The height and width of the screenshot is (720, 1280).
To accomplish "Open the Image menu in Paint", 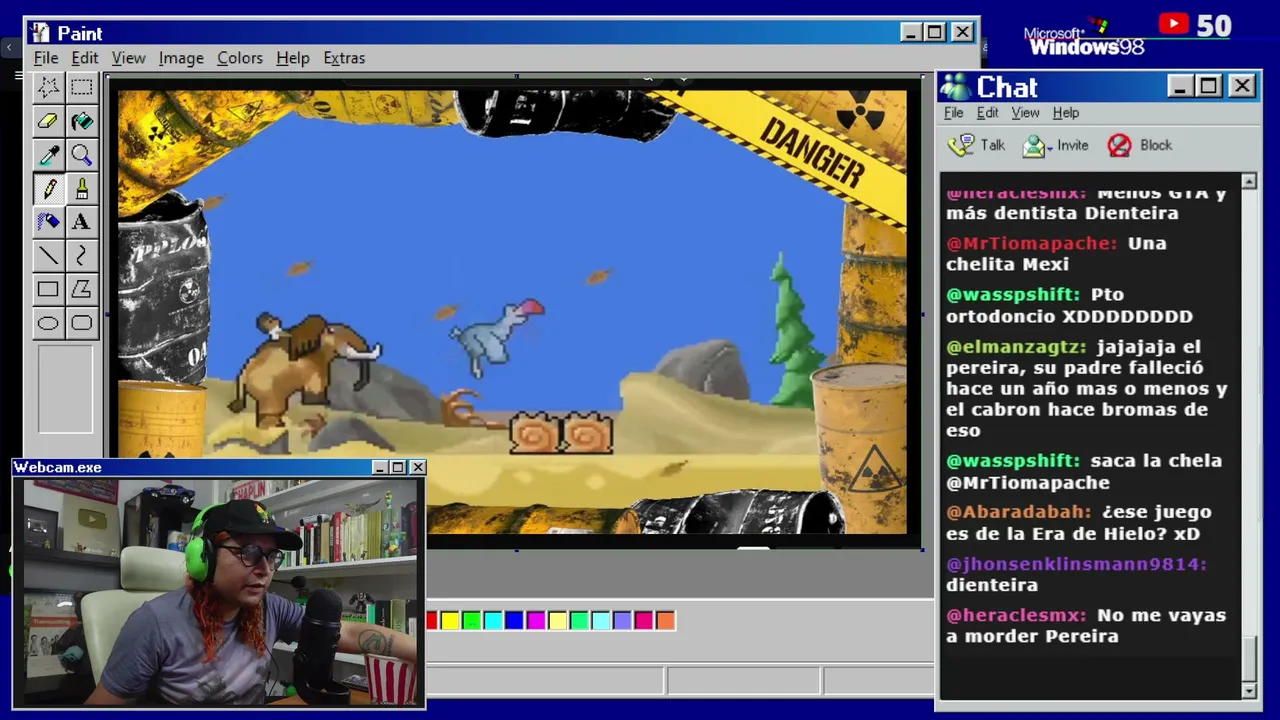I will tap(181, 58).
